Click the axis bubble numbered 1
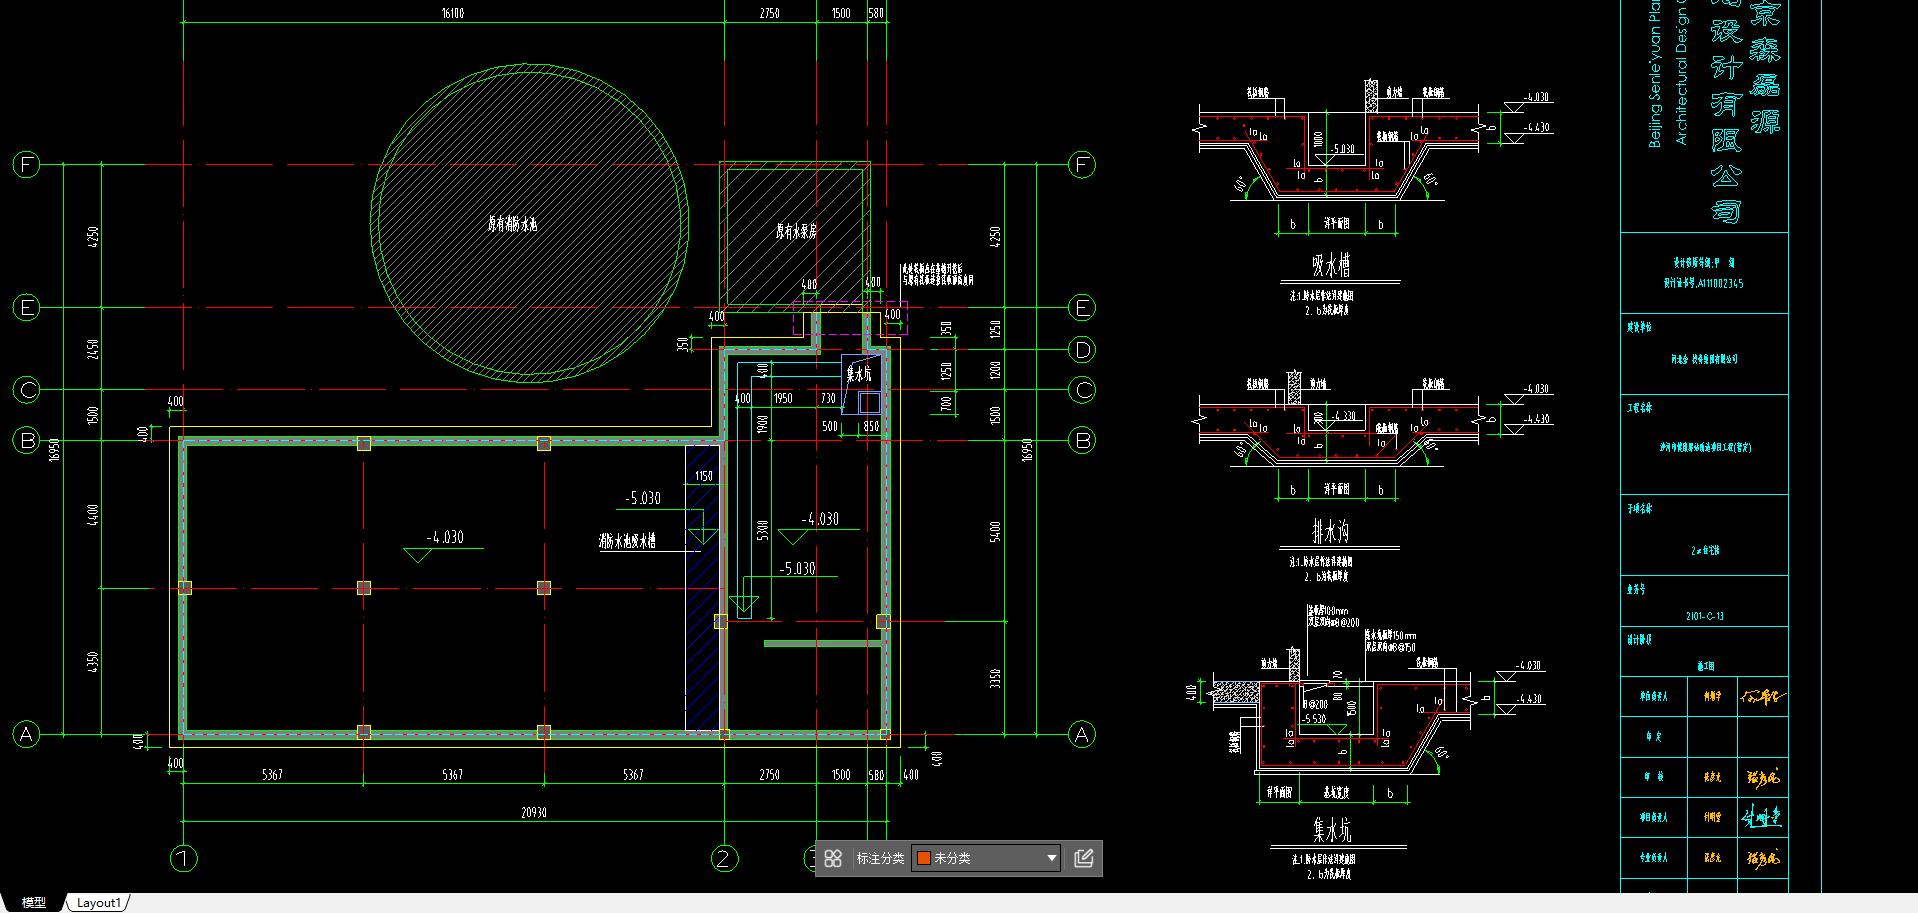 [184, 858]
